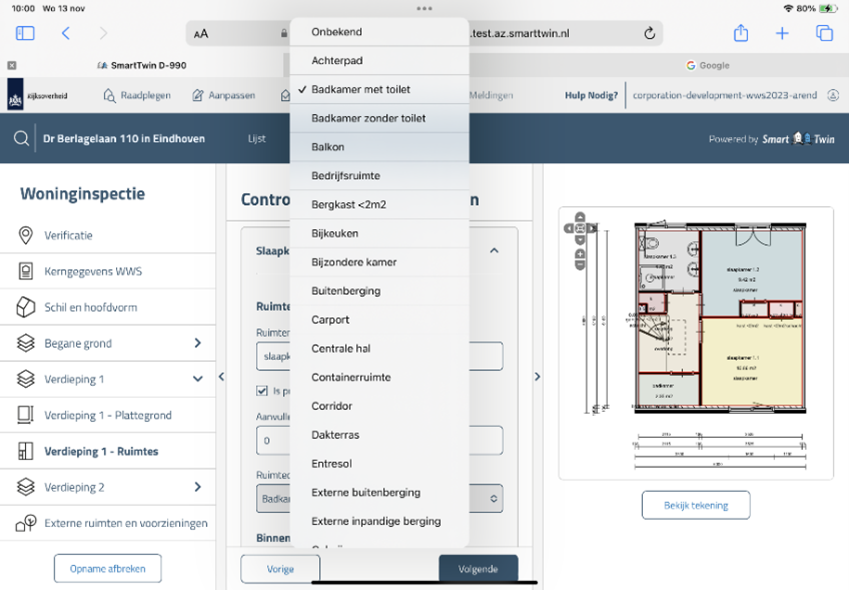Pick 'Dakterras' in the dropdown list
This screenshot has height=590, width=849.
(x=335, y=435)
